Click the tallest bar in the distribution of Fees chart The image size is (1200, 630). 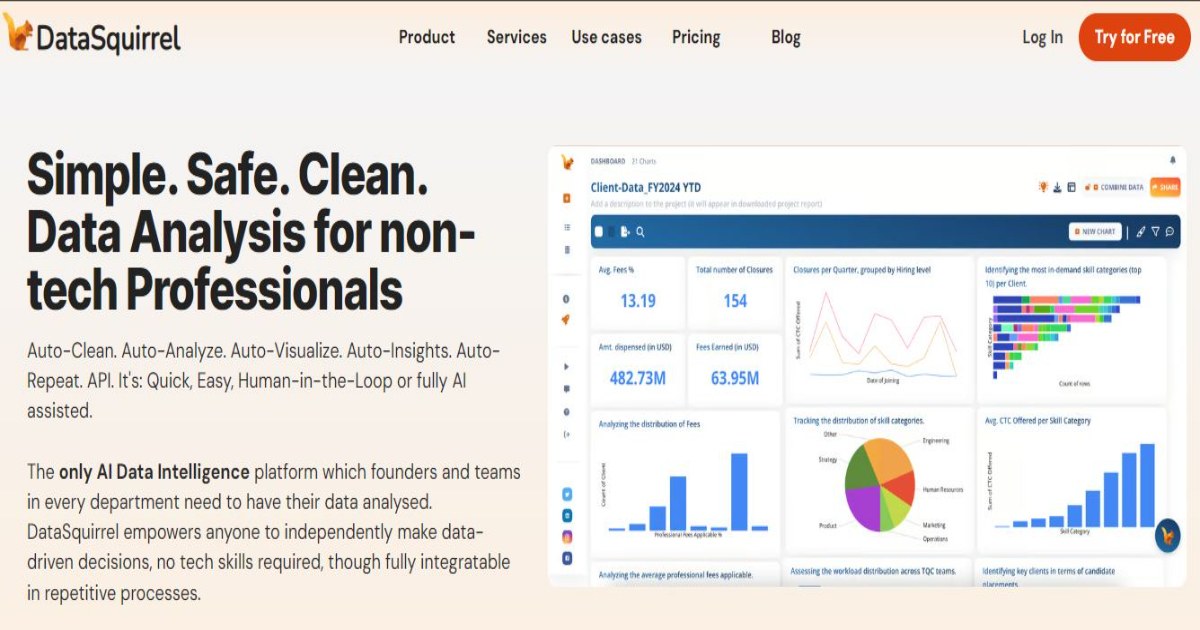point(739,492)
